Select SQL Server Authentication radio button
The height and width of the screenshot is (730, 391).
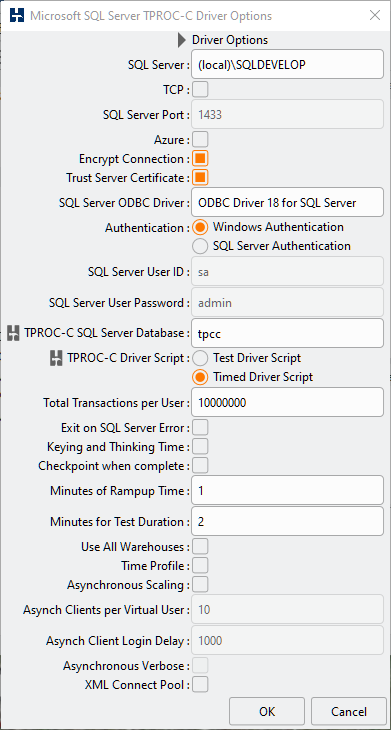point(200,246)
